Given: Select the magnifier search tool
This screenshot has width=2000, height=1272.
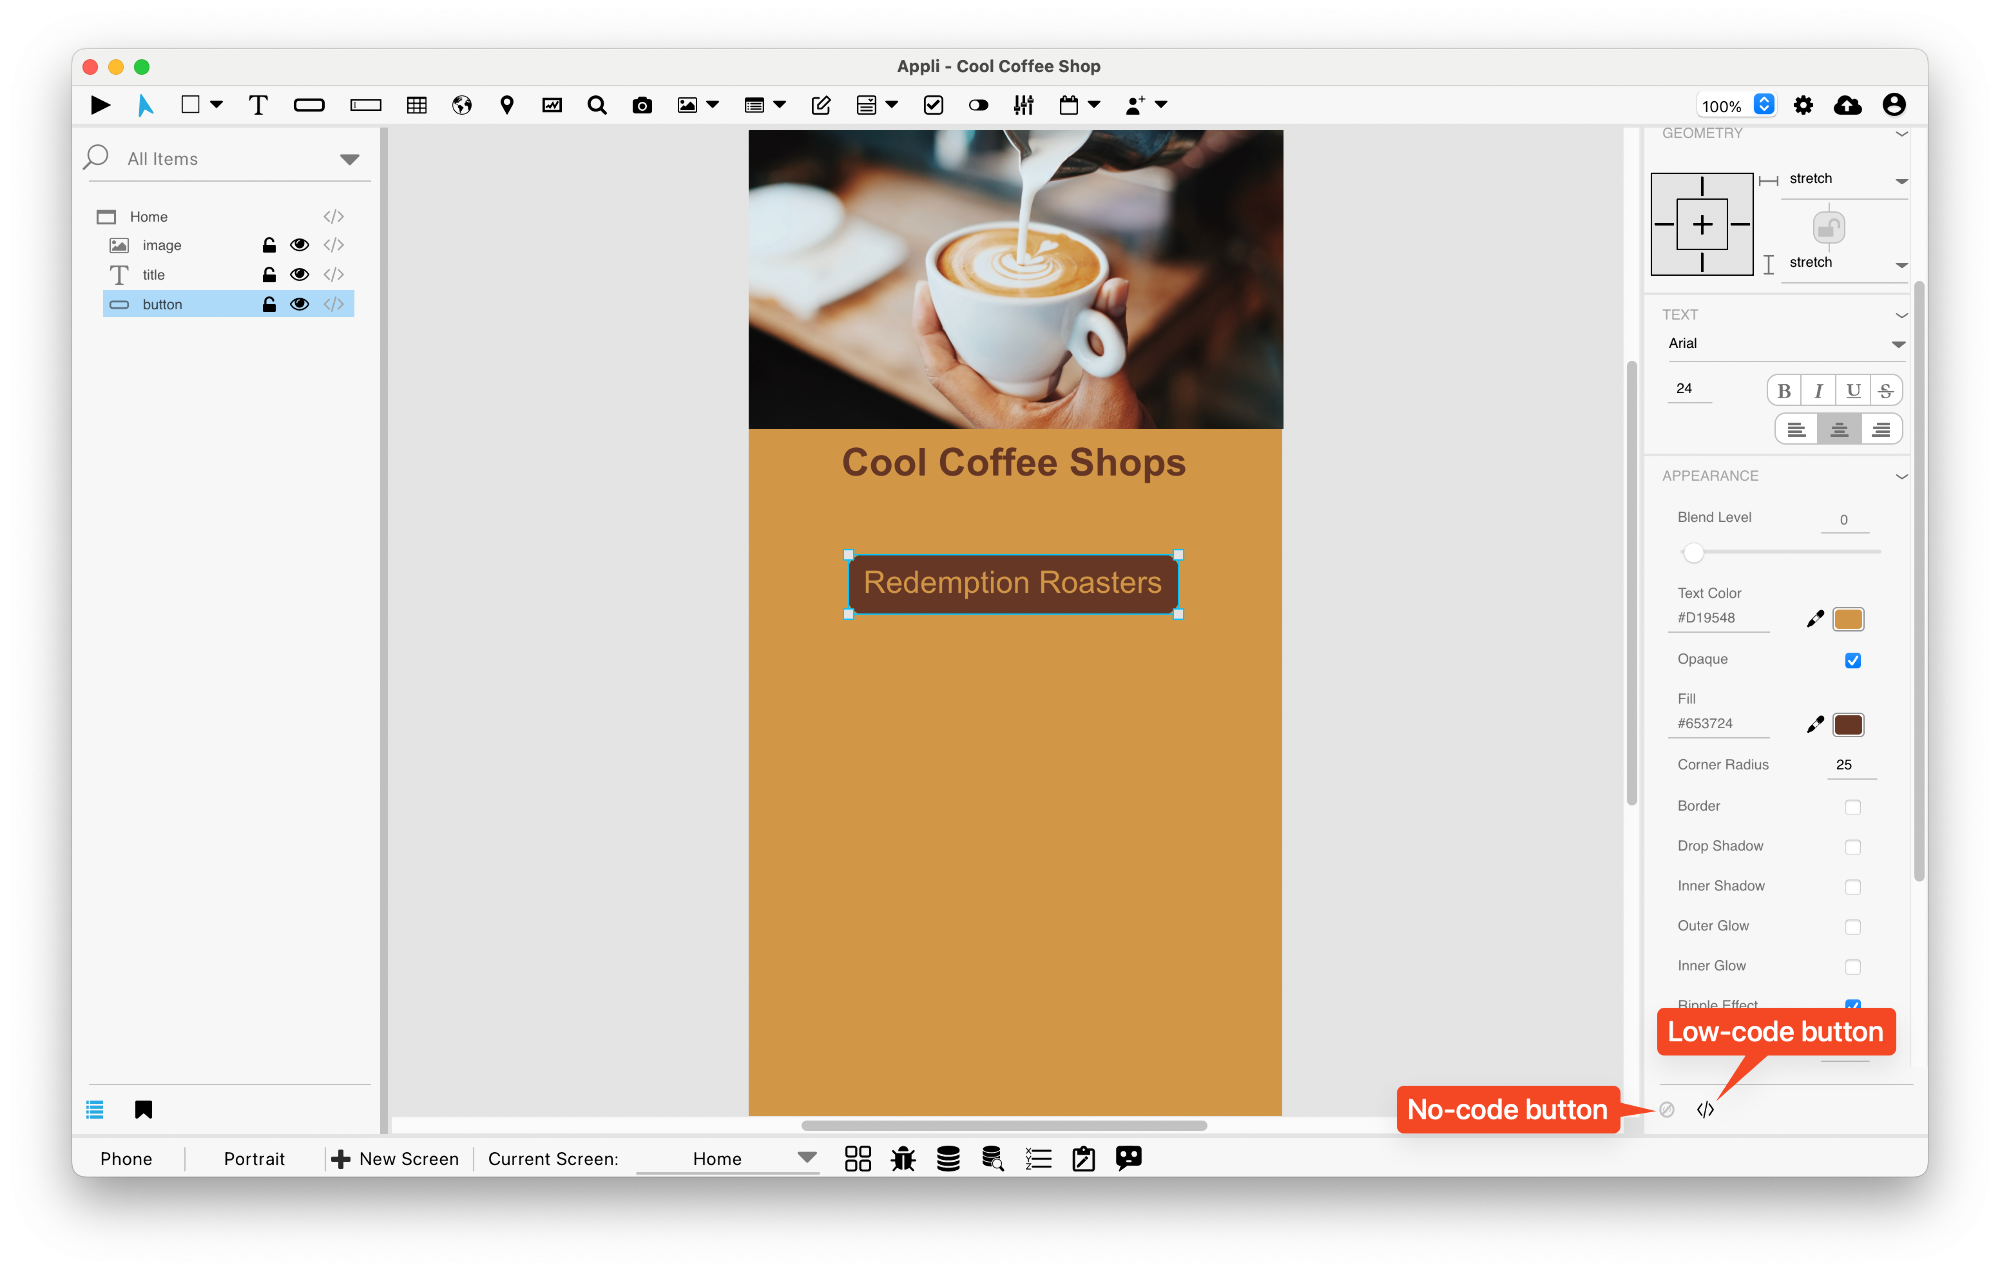Looking at the screenshot, I should [x=597, y=105].
